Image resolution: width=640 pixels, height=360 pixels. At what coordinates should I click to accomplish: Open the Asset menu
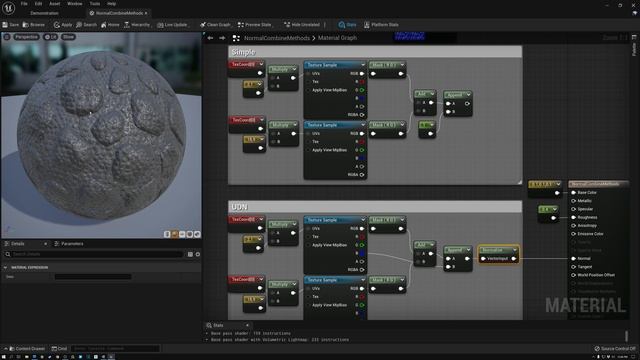pos(55,3)
